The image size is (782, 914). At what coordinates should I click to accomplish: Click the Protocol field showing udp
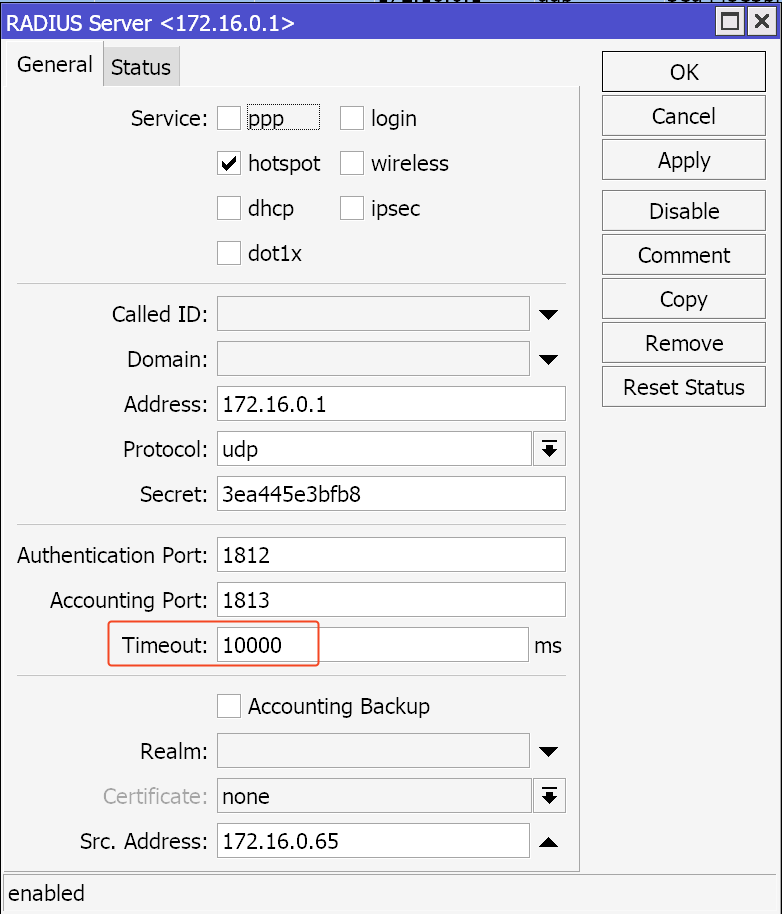pyautogui.click(x=374, y=449)
